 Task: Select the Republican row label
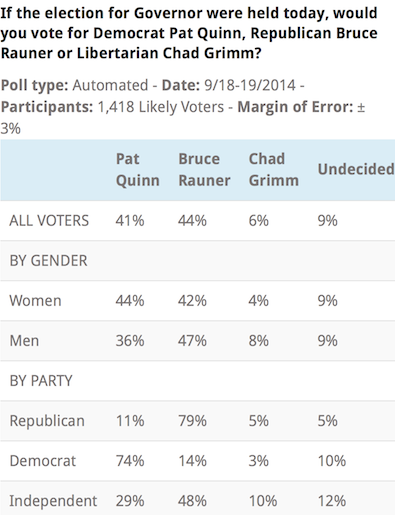[47, 421]
